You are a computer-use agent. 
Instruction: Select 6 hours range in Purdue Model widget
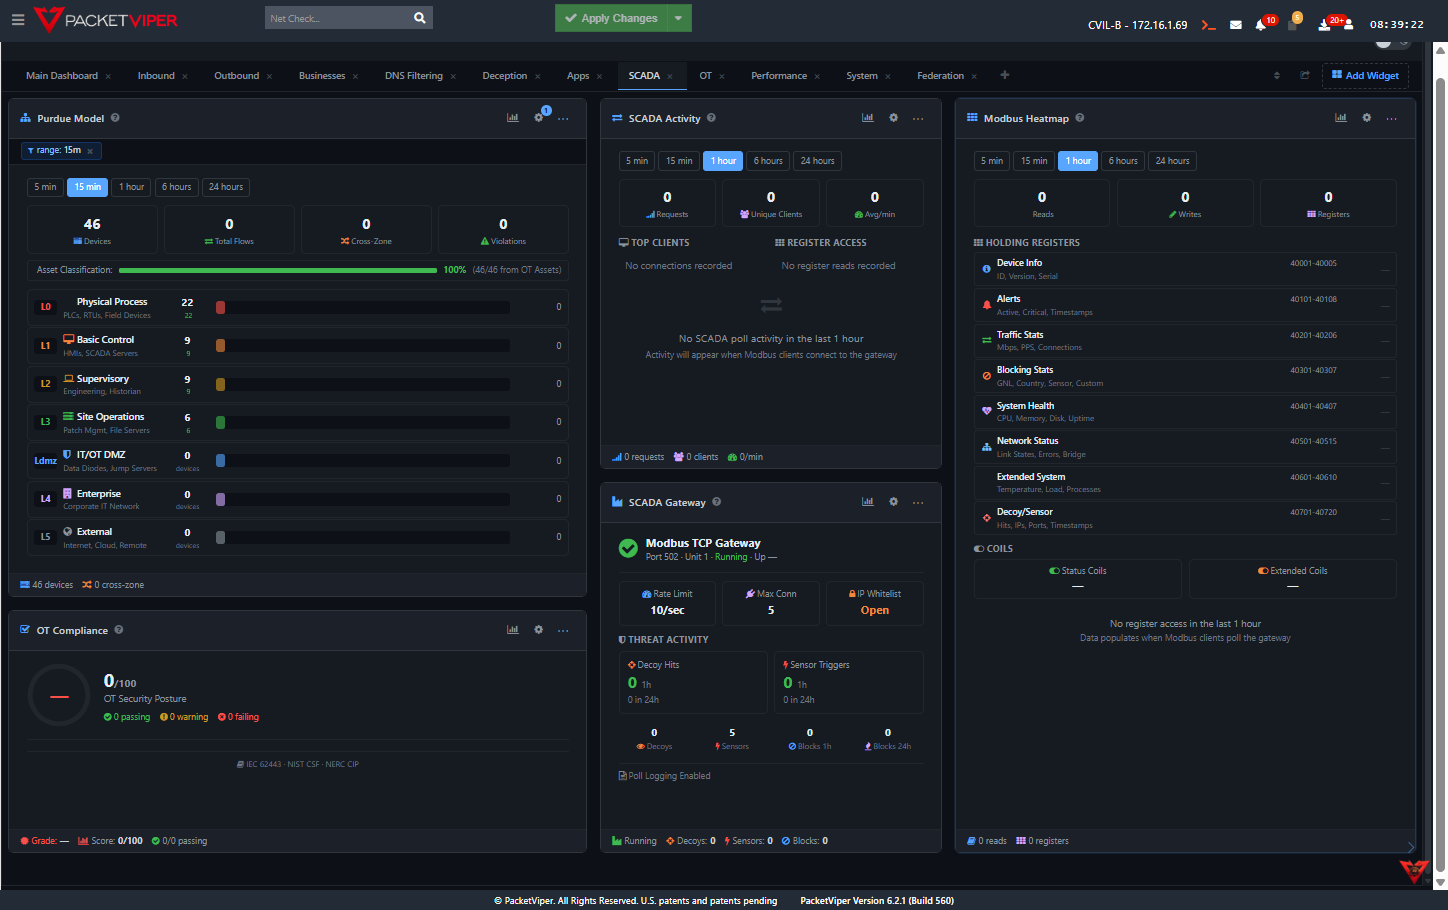point(176,186)
